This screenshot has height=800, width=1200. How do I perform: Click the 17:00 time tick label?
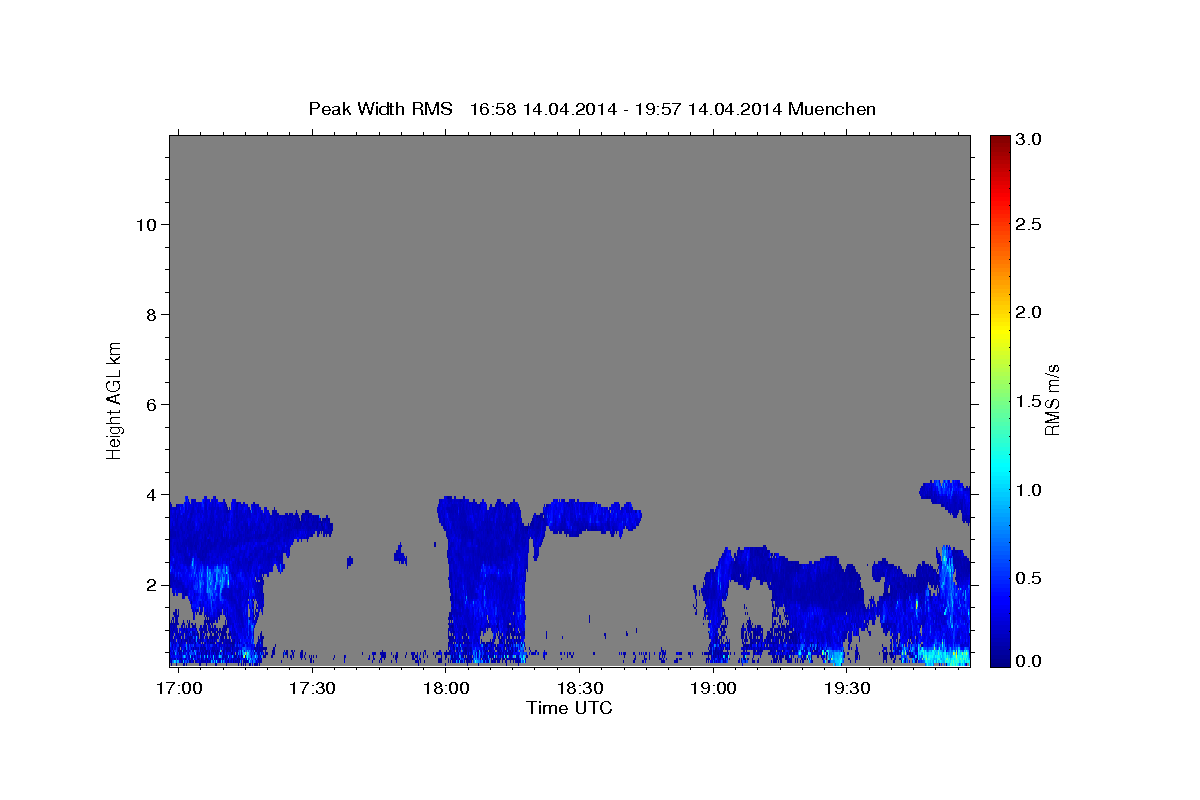[x=180, y=689]
